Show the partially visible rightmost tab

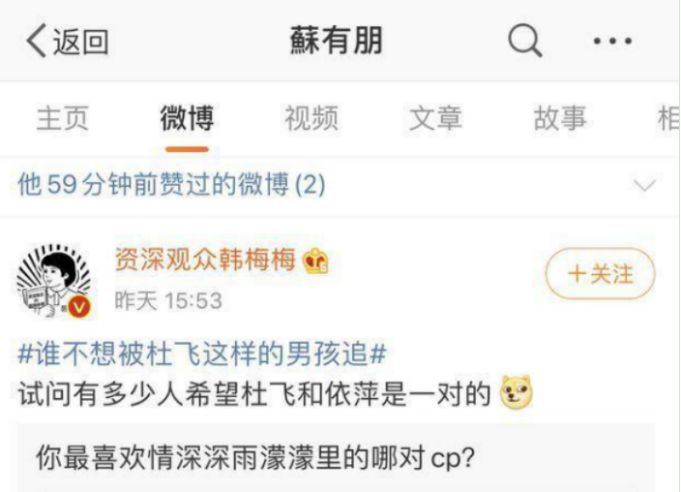pyautogui.click(x=669, y=118)
